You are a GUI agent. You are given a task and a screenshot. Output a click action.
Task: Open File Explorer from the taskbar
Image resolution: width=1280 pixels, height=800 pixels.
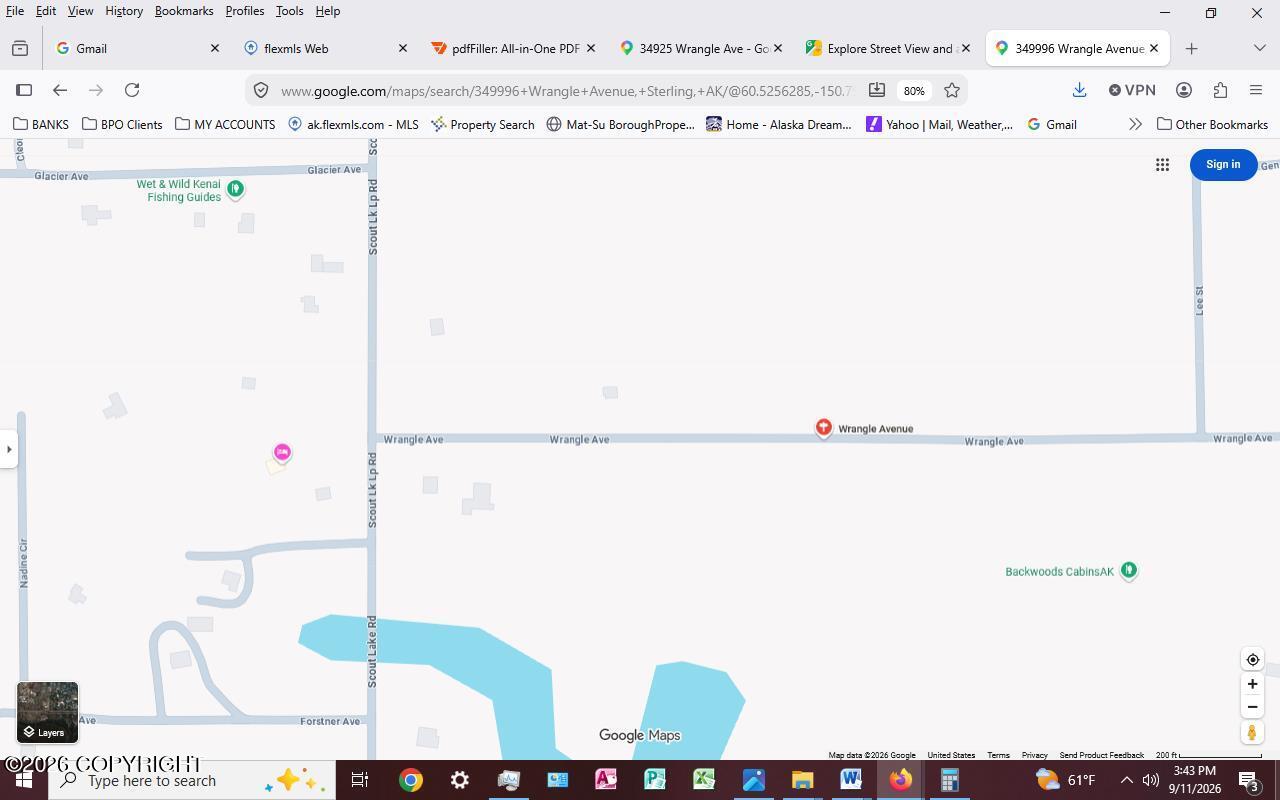click(802, 780)
